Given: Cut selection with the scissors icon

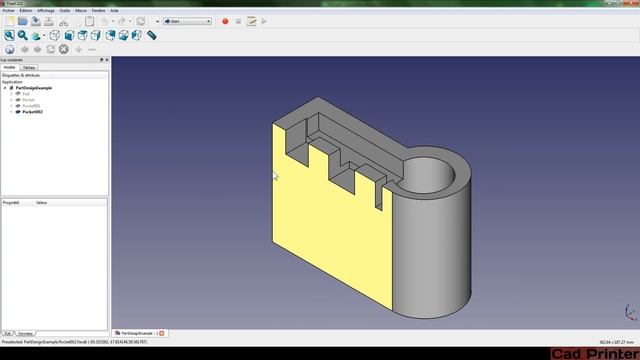Looking at the screenshot, I should (x=63, y=22).
